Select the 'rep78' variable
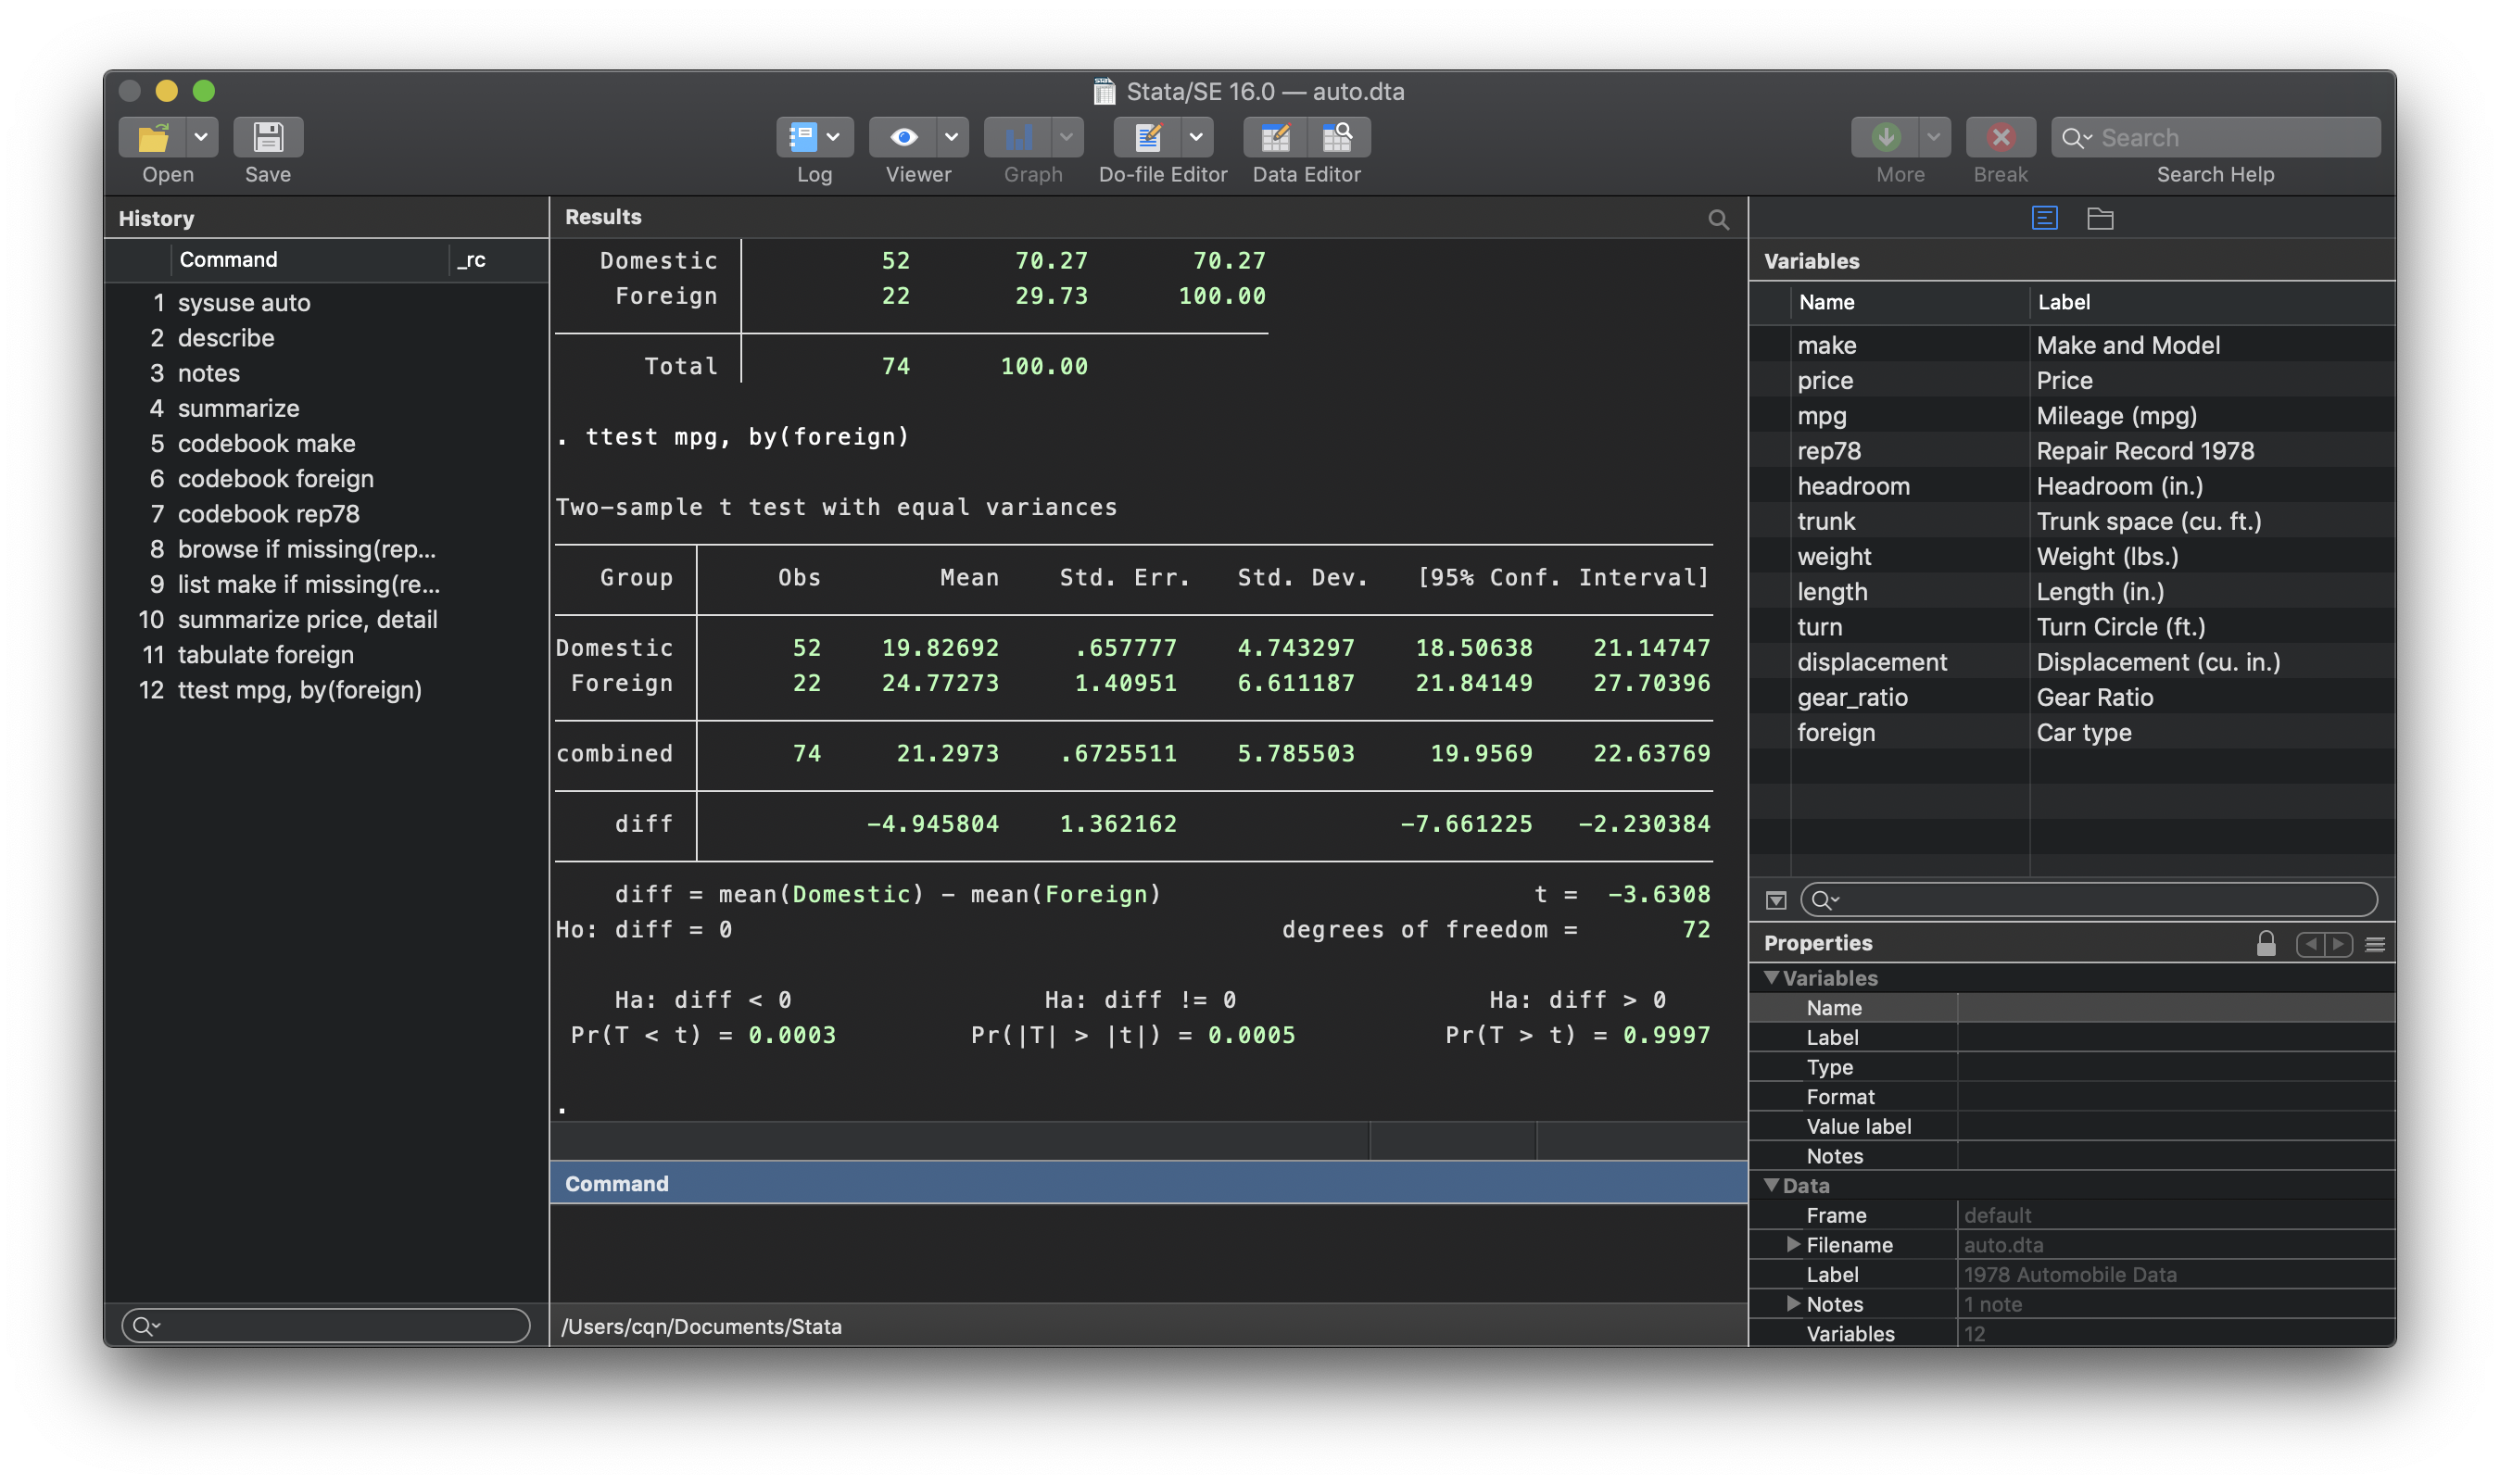 [2072, 451]
